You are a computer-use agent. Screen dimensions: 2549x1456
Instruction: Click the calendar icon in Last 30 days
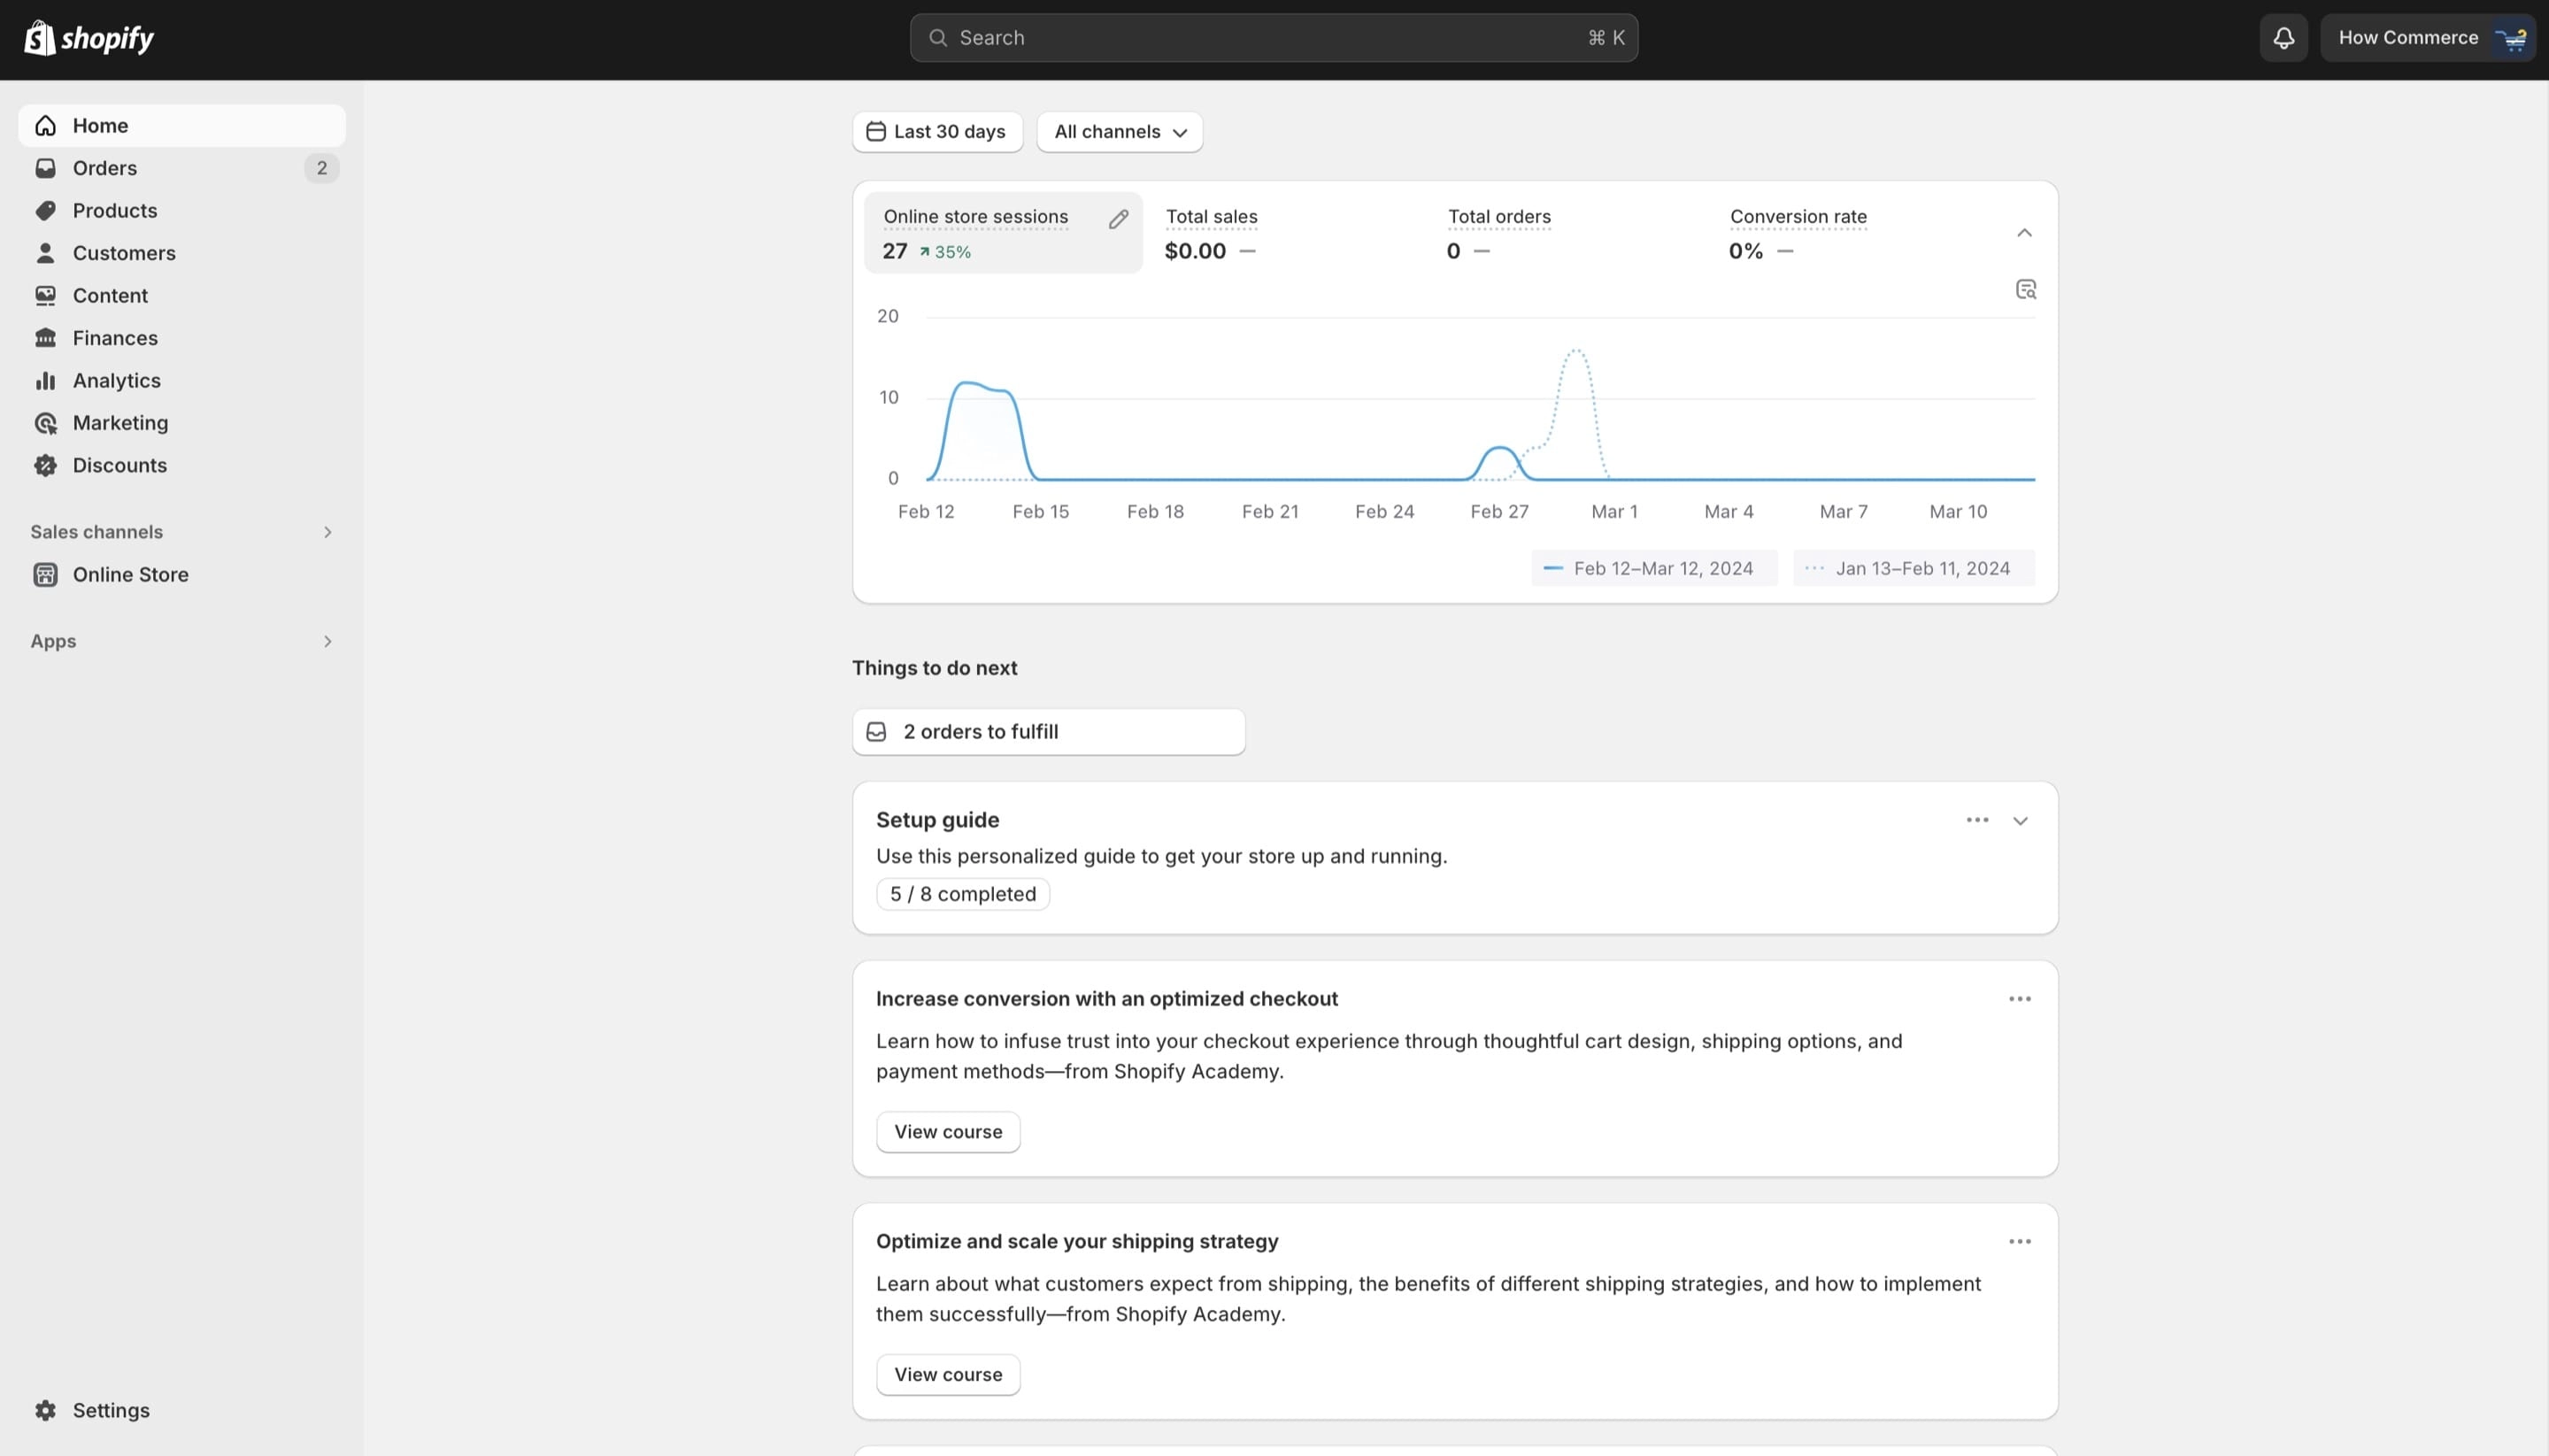pyautogui.click(x=876, y=132)
